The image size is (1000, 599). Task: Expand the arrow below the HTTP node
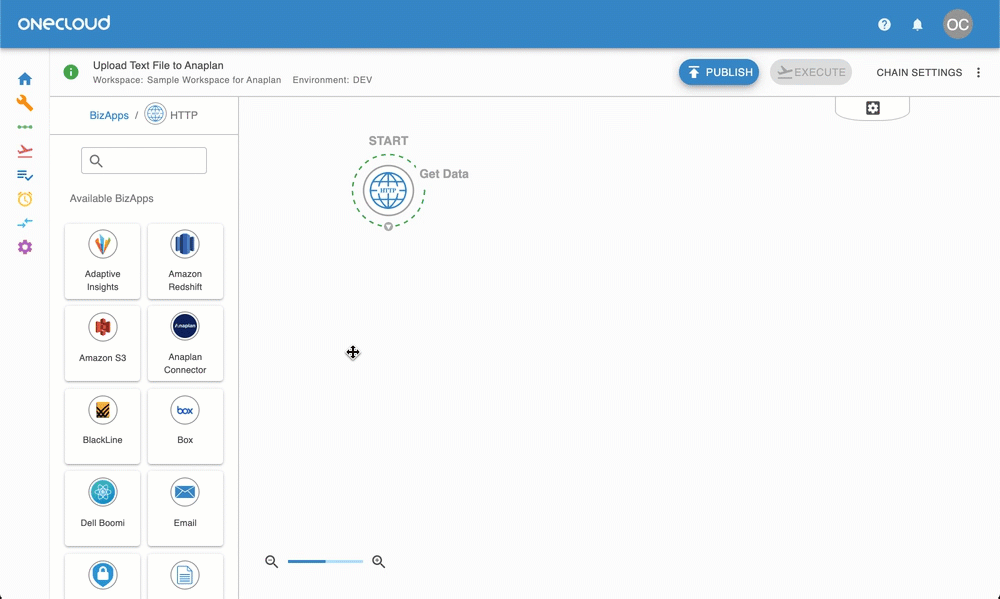[388, 226]
